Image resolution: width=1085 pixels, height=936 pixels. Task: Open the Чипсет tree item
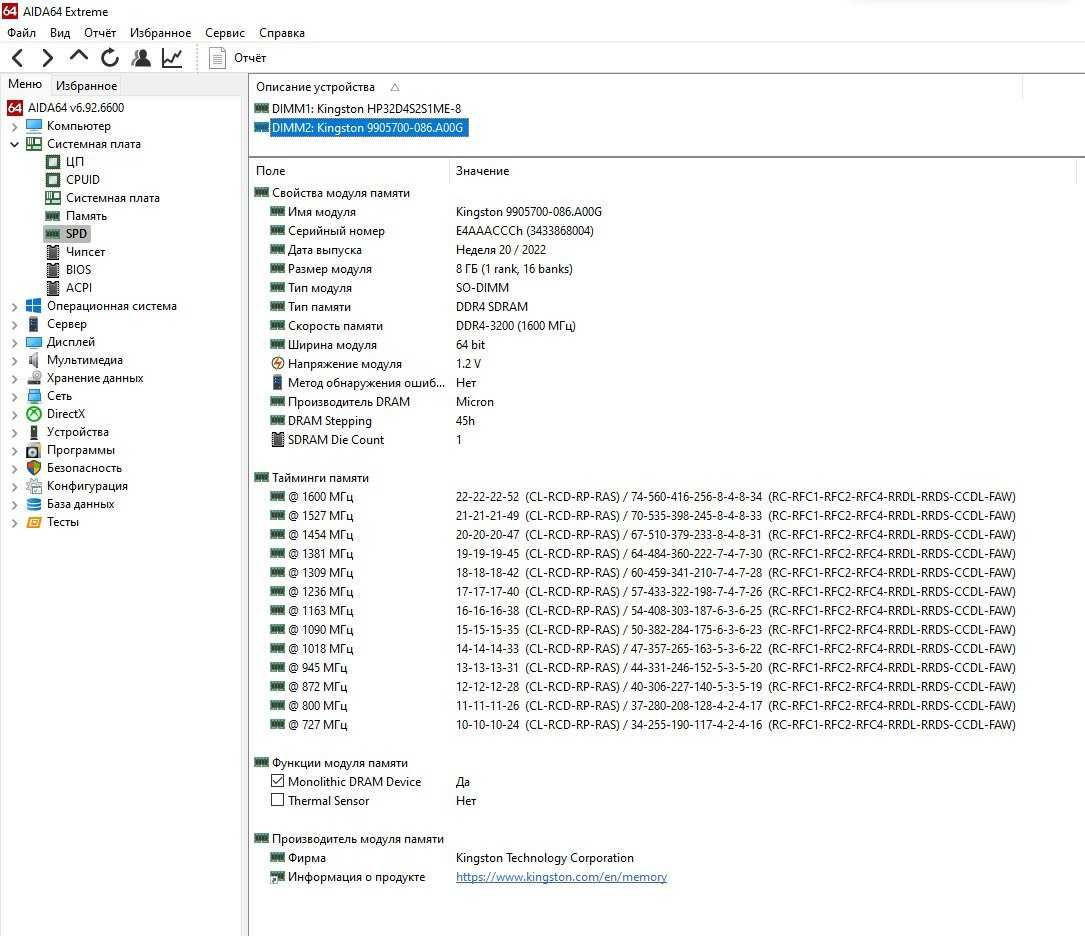coord(85,252)
